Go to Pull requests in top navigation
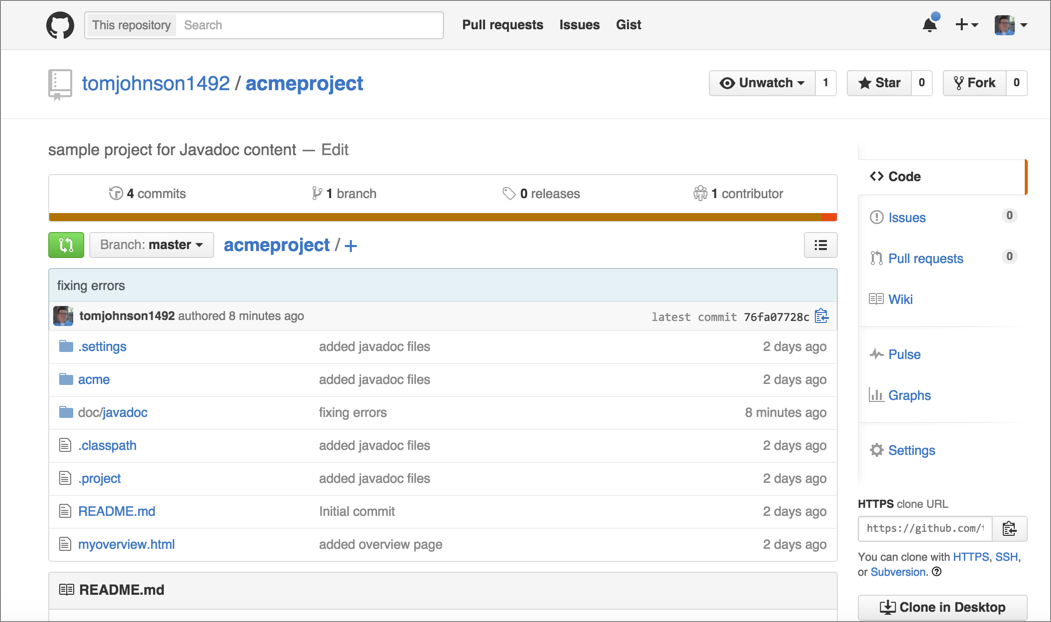 [x=503, y=25]
